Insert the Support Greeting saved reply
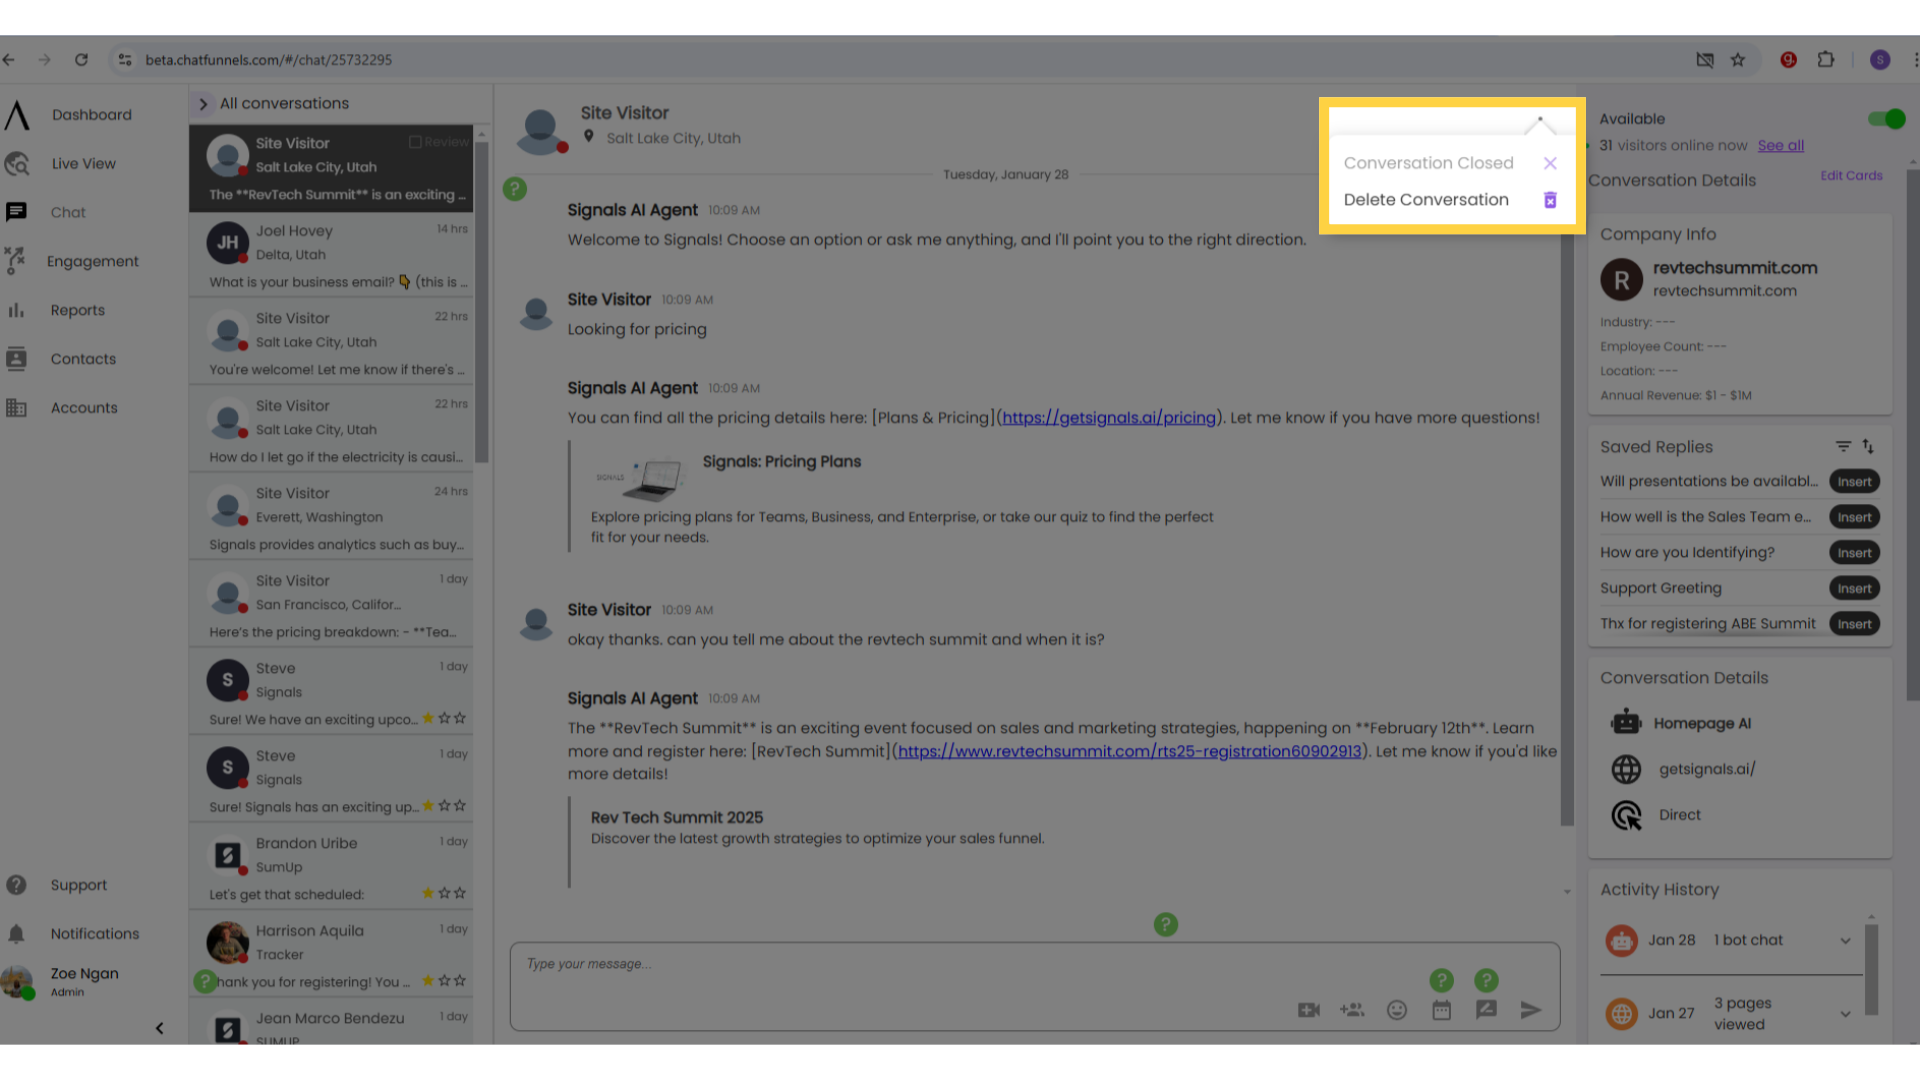The height and width of the screenshot is (1080, 1920). [x=1854, y=588]
